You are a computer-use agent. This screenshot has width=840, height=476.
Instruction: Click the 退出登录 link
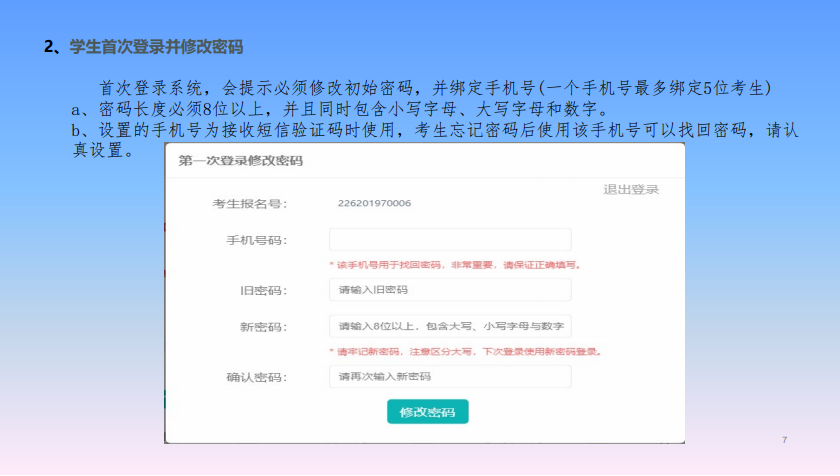[631, 190]
